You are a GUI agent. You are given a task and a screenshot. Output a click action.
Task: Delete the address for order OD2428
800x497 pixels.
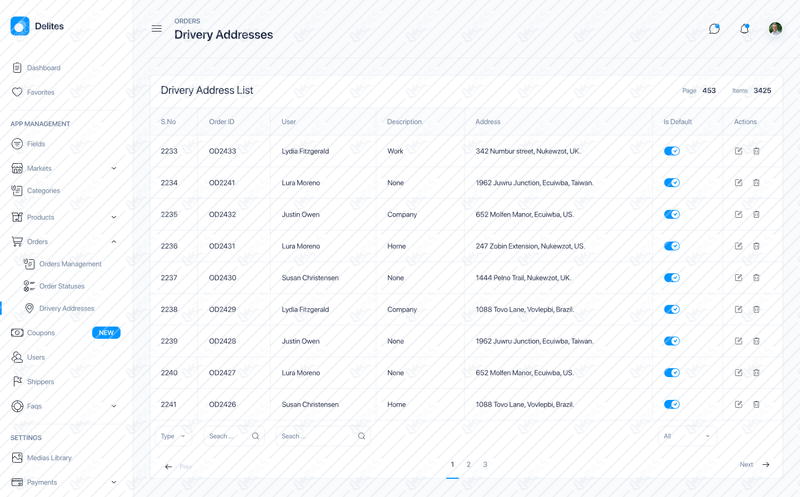[x=756, y=341]
